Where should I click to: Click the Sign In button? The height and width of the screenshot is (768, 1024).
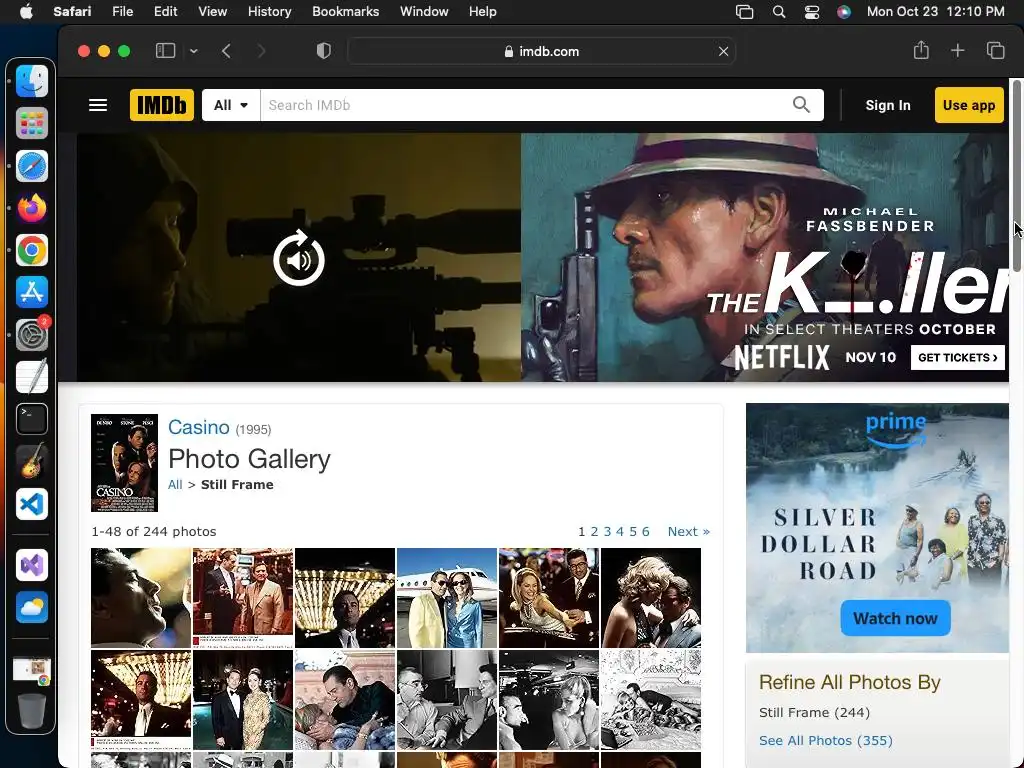888,105
